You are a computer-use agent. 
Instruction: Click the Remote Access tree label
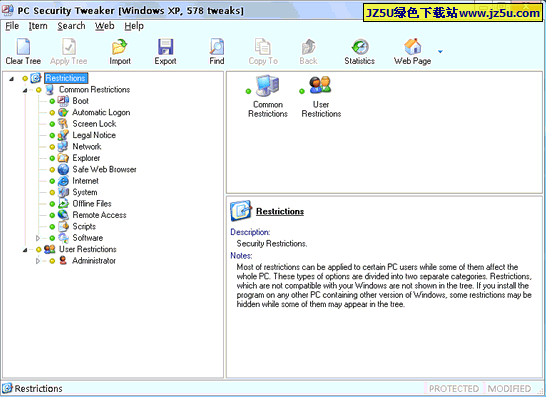pyautogui.click(x=99, y=215)
